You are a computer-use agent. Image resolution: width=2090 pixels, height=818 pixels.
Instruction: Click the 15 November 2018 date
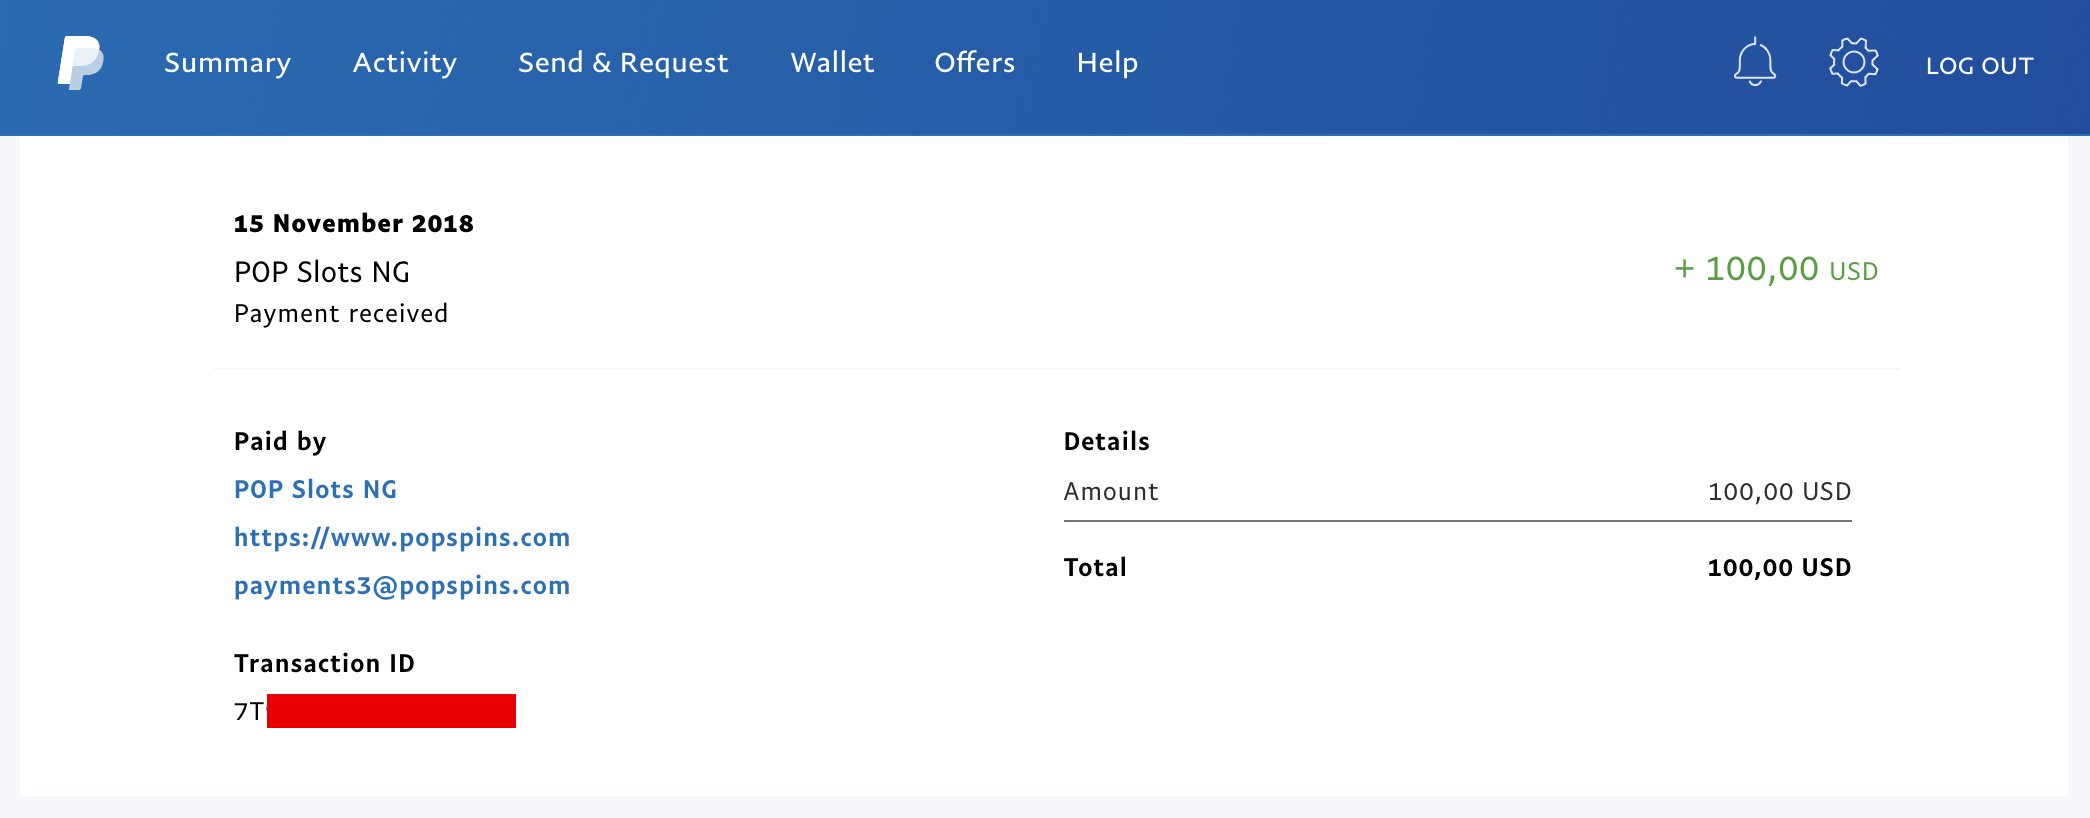pos(354,223)
